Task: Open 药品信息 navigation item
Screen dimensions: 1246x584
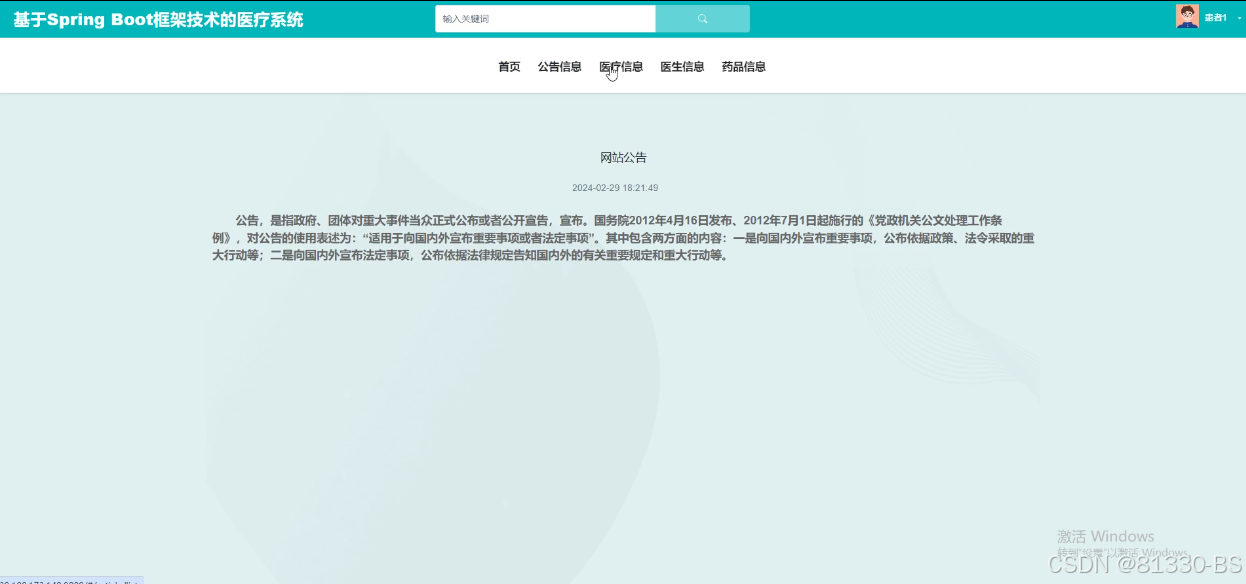Action: coord(744,67)
